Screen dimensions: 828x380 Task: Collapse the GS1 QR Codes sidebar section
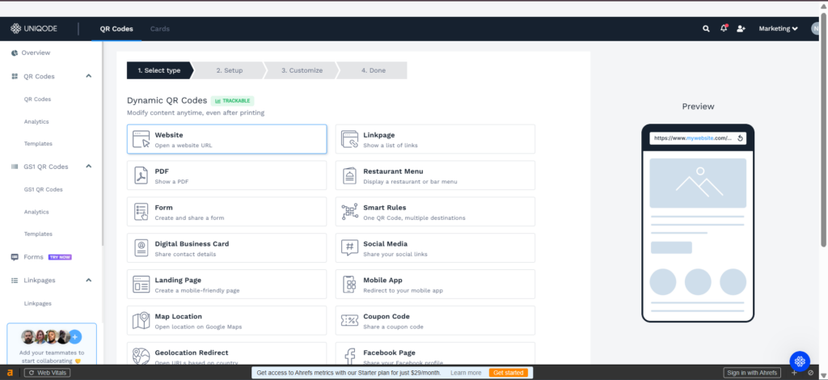(89, 166)
